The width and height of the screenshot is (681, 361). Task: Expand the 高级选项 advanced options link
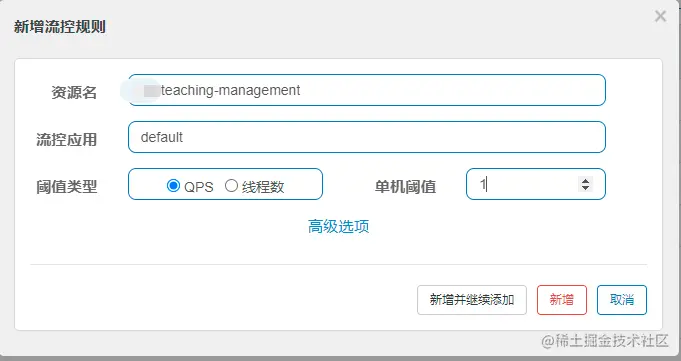coord(338,226)
